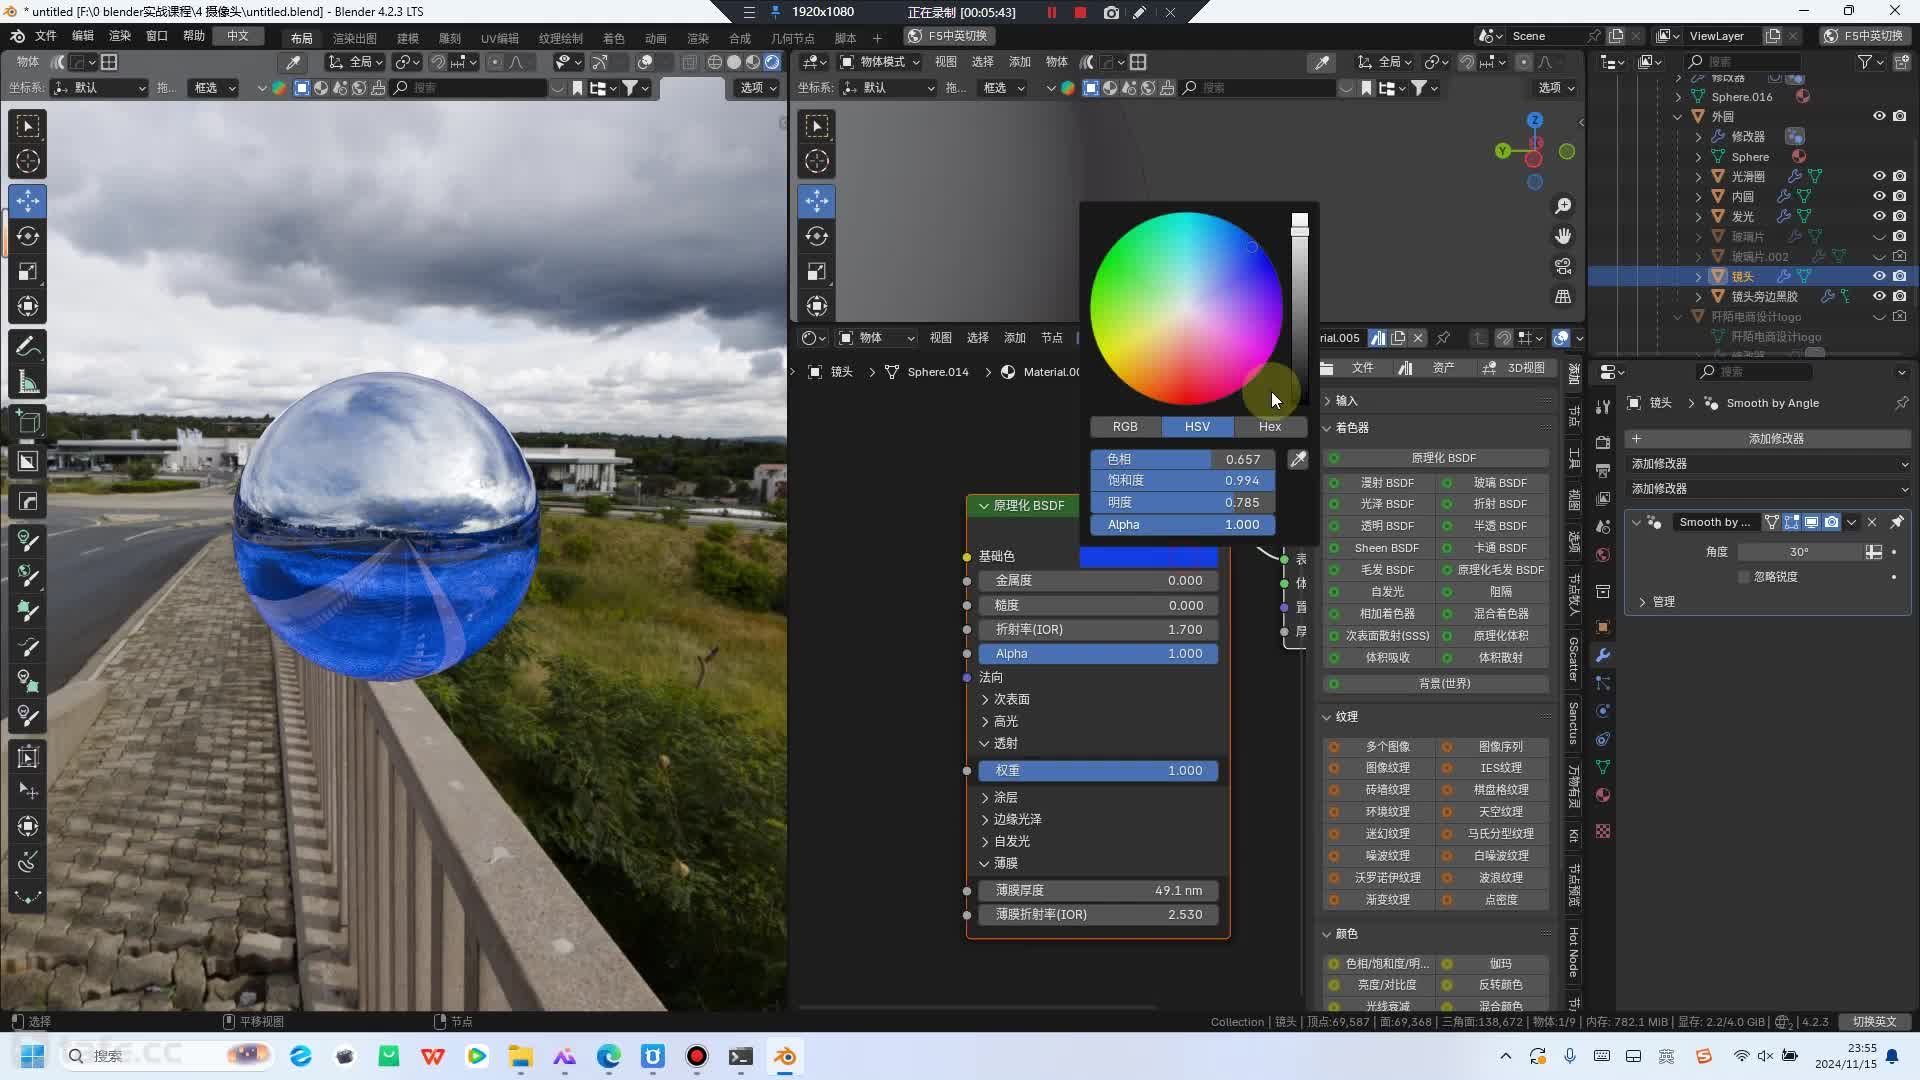Expand the 高光 section in BSDF node
Screen dimensions: 1920x1080
pos(999,721)
